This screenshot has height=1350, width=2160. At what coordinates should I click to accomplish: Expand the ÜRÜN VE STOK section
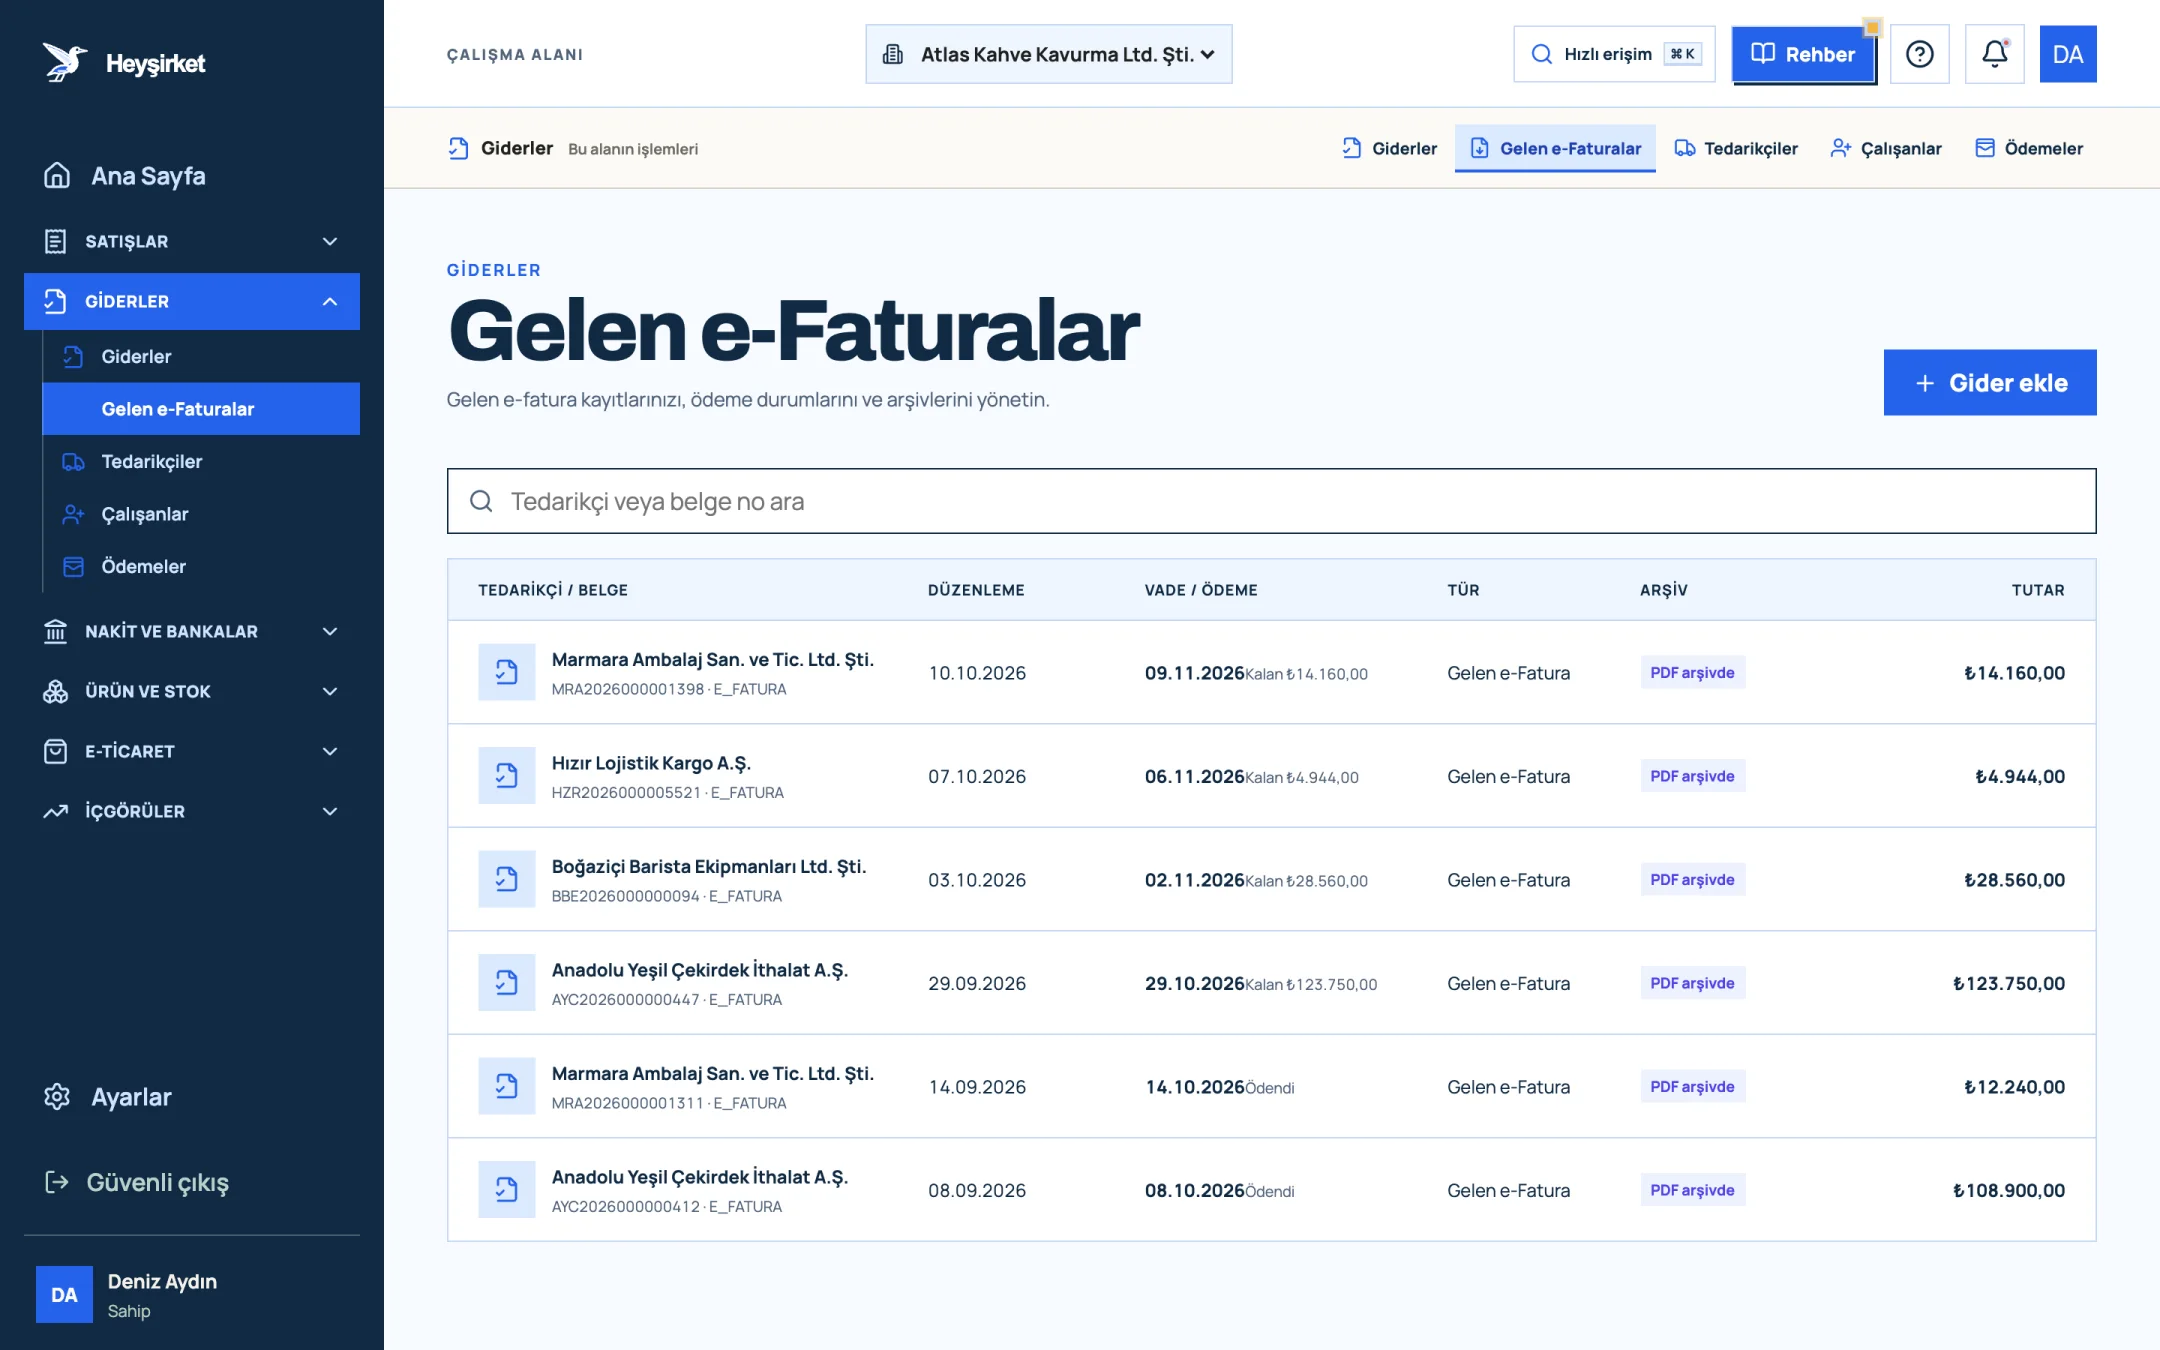tap(192, 691)
